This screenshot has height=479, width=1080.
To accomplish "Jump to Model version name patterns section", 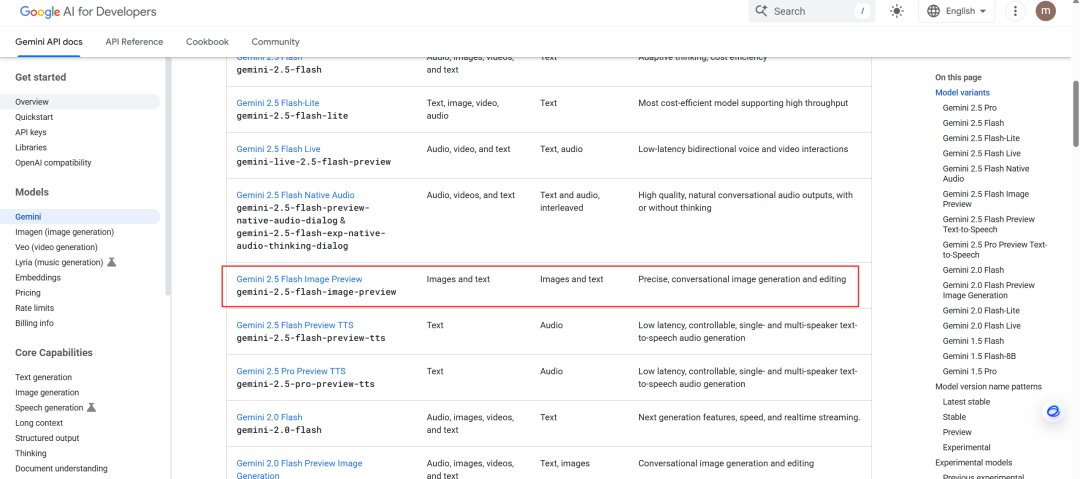I will (988, 387).
